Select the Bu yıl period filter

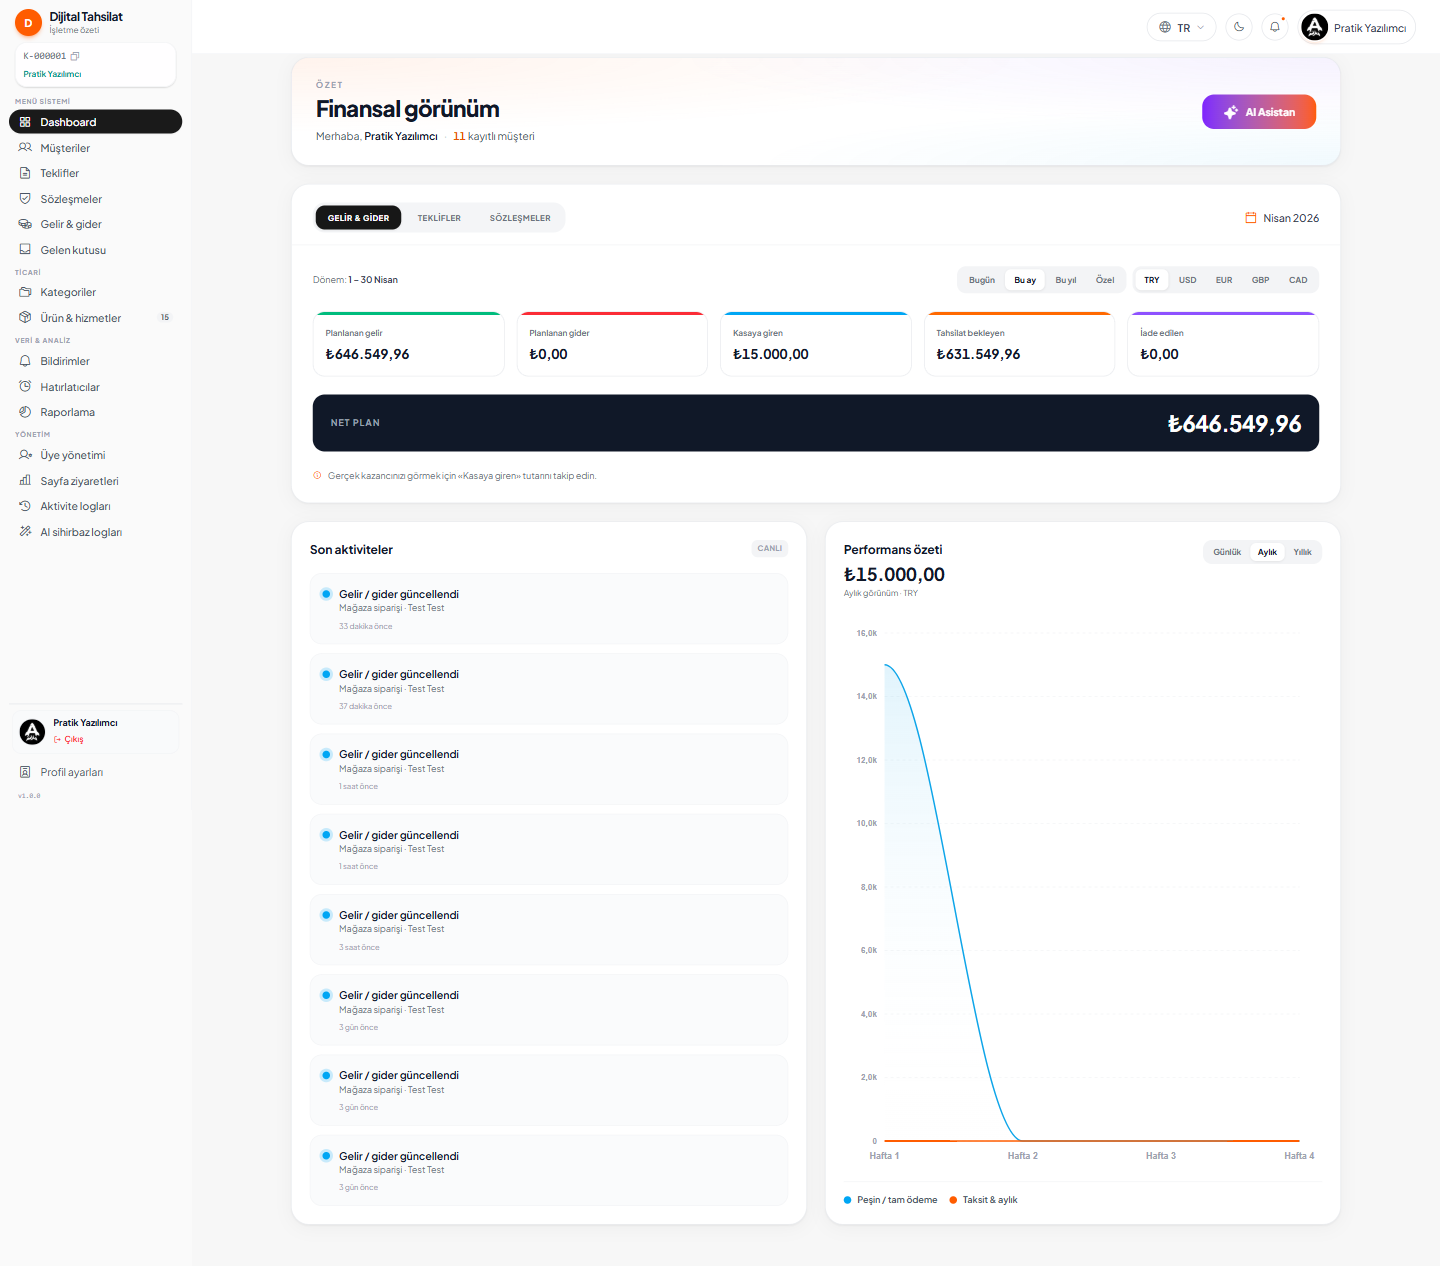click(x=1066, y=280)
